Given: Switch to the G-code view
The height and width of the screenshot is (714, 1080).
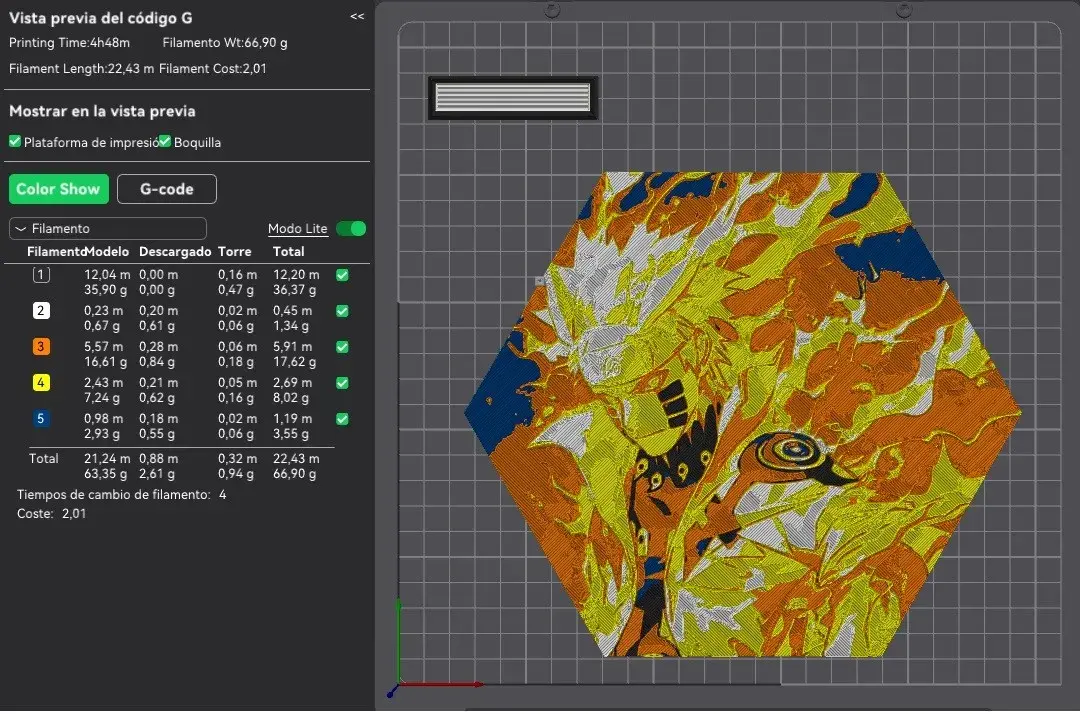Looking at the screenshot, I should click(167, 189).
